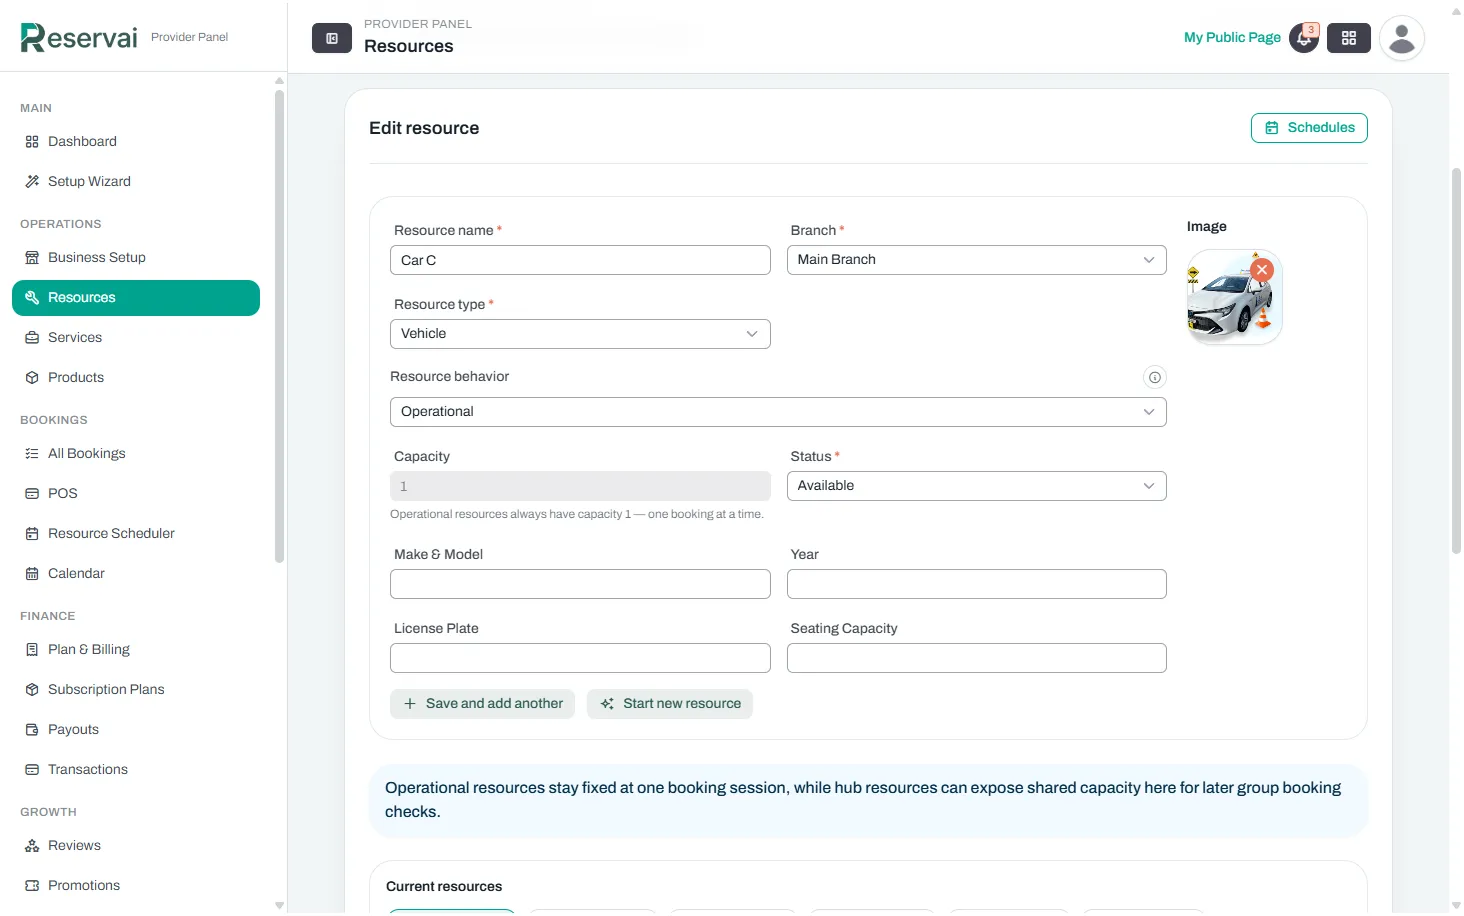Click the main page scrollbar
Image resolution: width=1464 pixels, height=916 pixels.
coord(1456,360)
